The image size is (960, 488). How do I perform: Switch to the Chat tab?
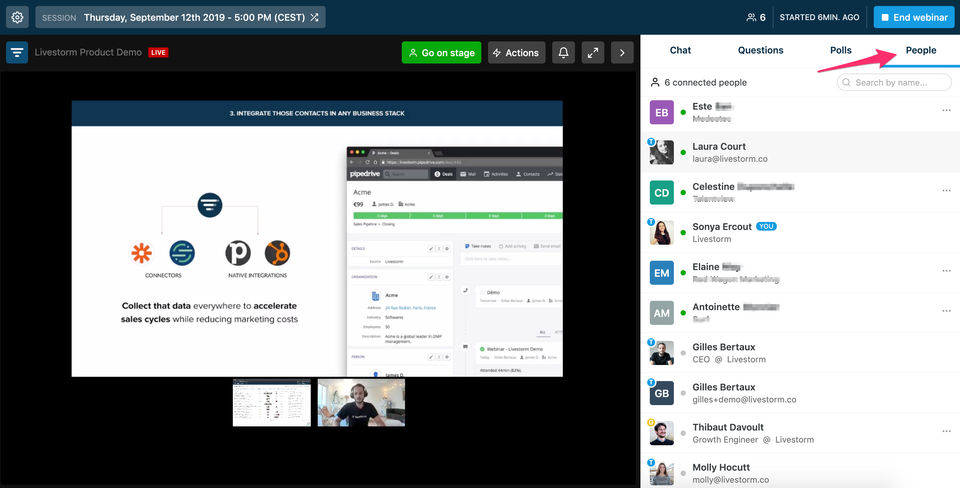(x=680, y=50)
